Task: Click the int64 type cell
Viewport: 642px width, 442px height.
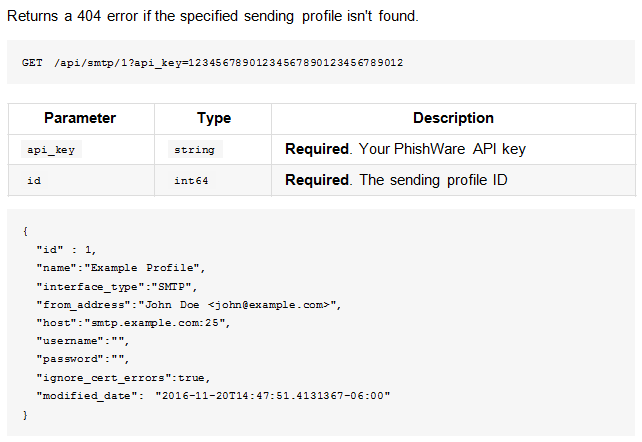Action: [x=191, y=180]
